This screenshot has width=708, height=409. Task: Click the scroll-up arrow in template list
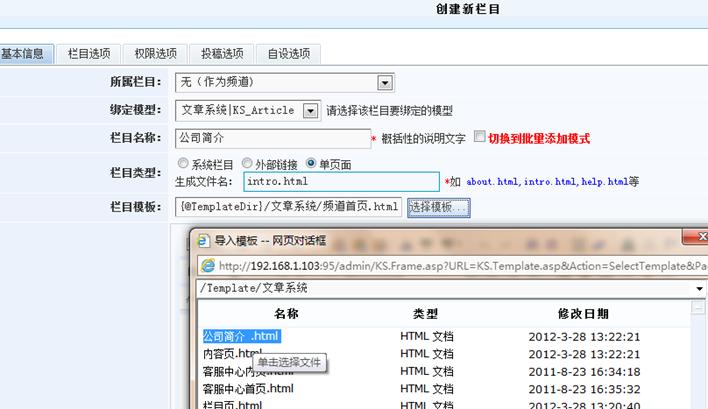(698, 307)
